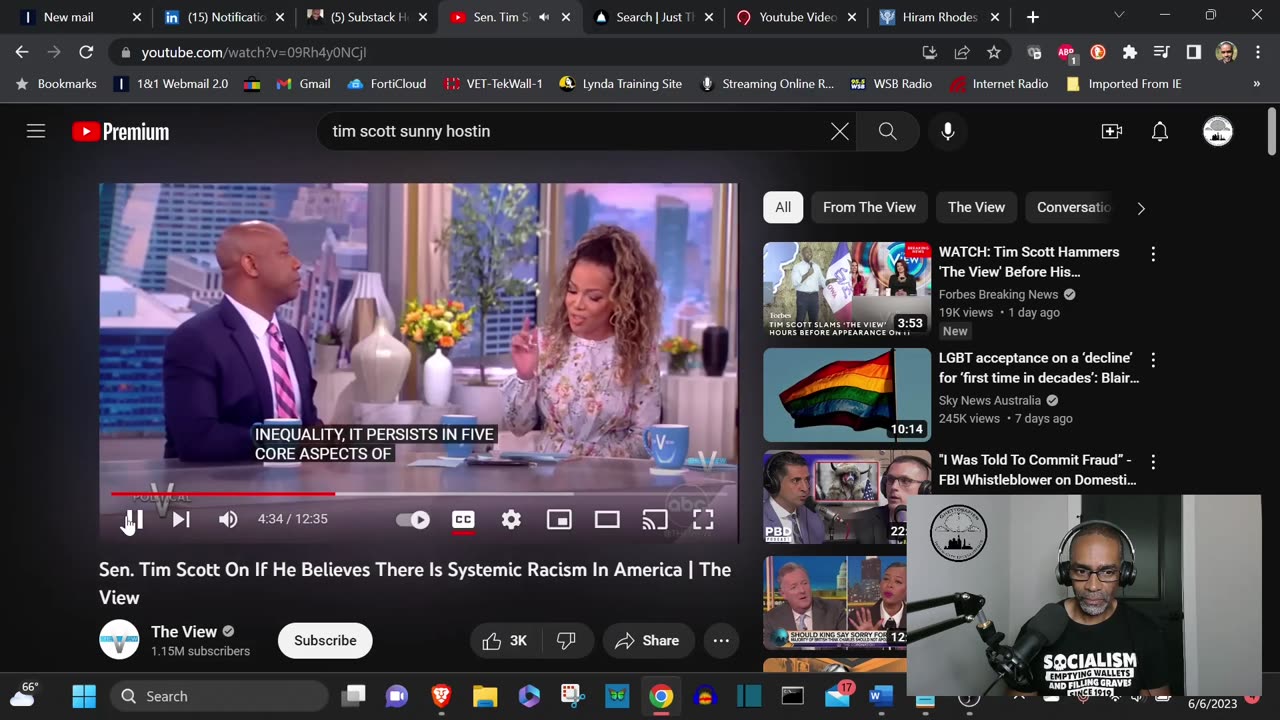Viewport: 1280px width, 720px height.
Task: Bookmark this page with the star
Action: (x=994, y=52)
